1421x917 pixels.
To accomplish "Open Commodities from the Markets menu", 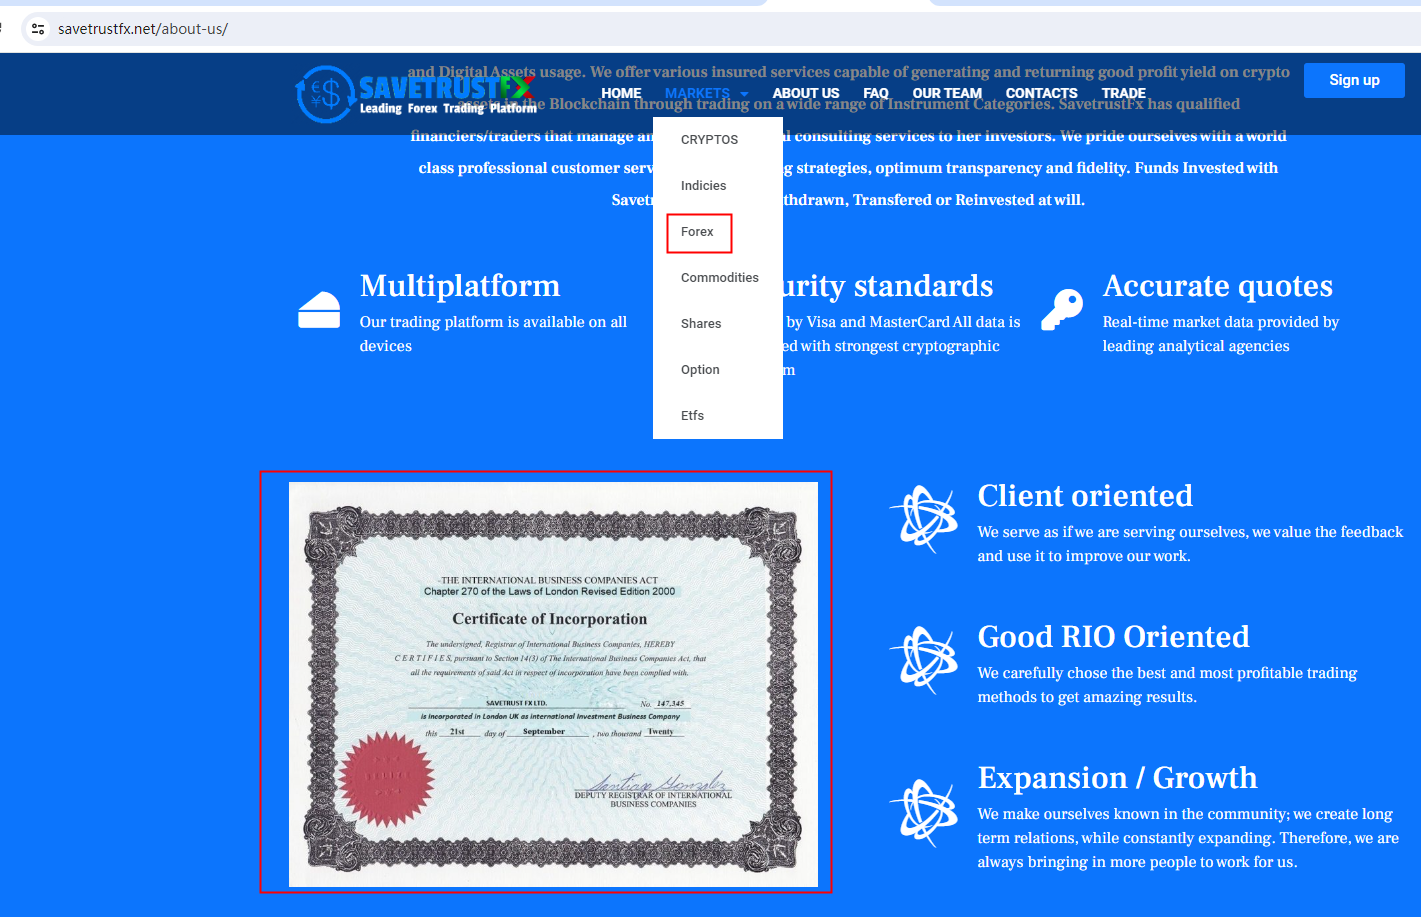I will click(x=718, y=278).
